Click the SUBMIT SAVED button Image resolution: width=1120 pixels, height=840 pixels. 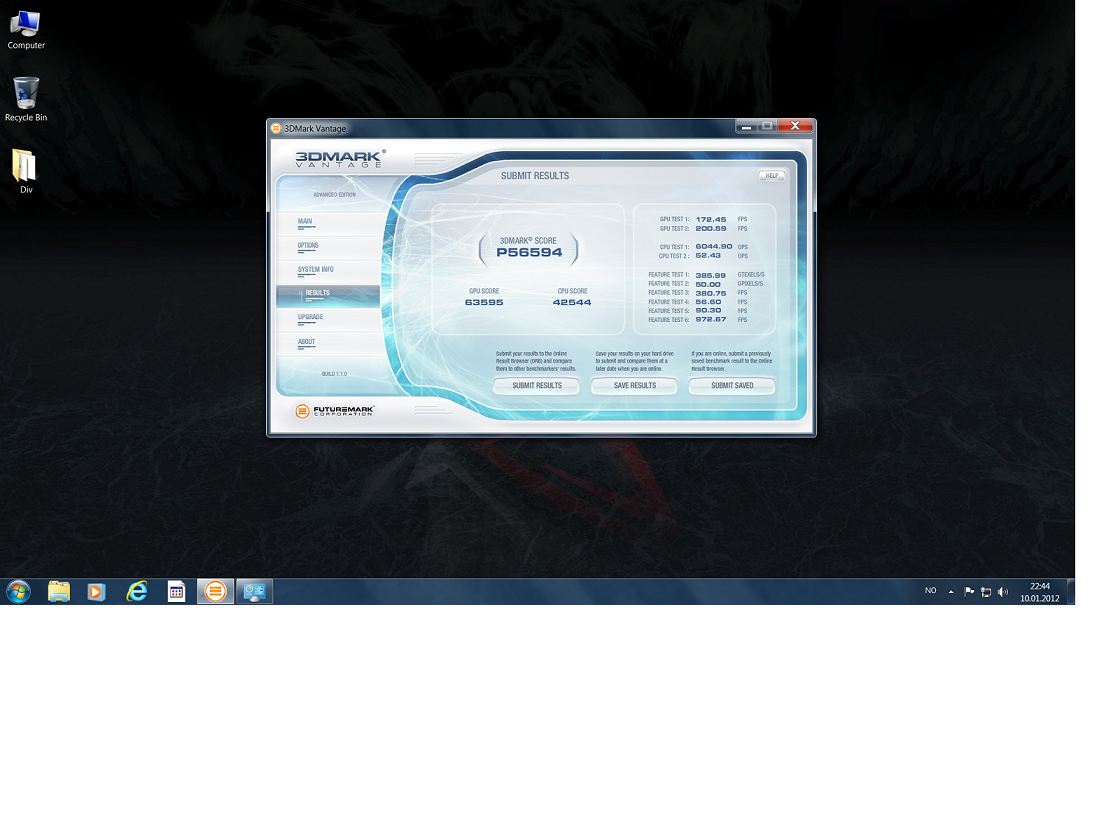pos(732,386)
